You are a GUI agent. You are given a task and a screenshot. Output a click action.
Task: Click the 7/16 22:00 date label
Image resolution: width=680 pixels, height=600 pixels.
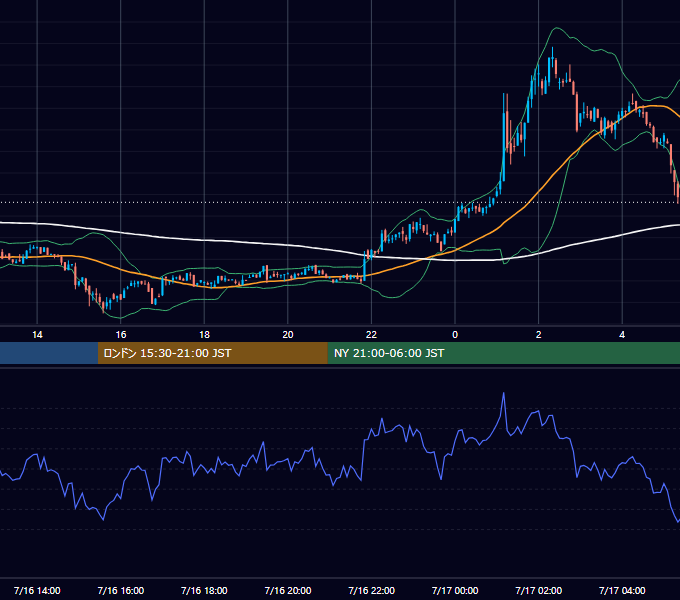tap(371, 590)
